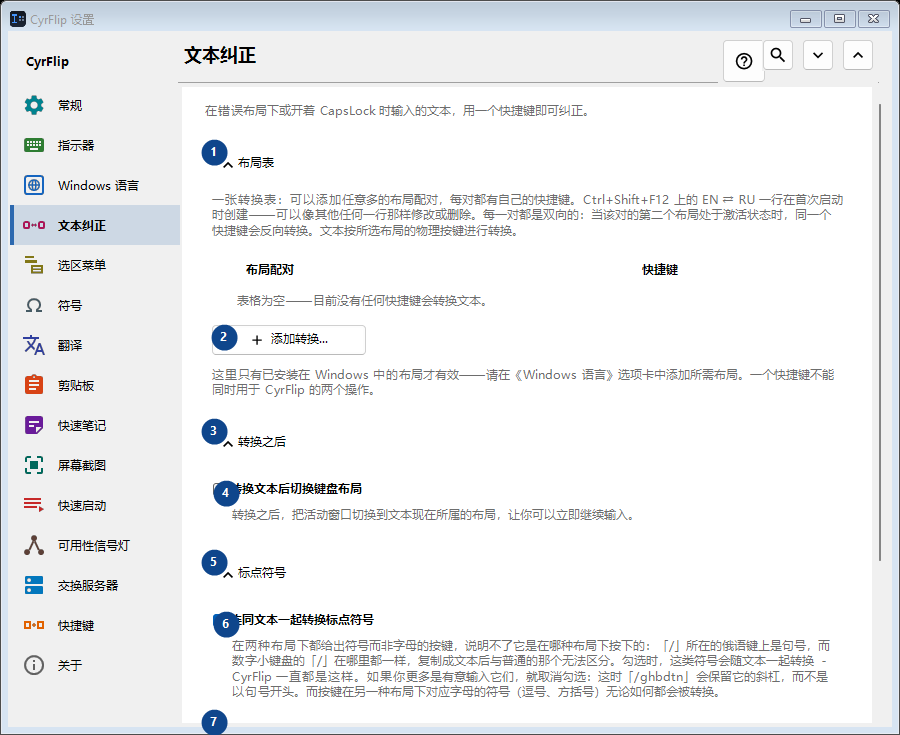
Task: Open the 交换服务器 page label
Action: click(88, 585)
